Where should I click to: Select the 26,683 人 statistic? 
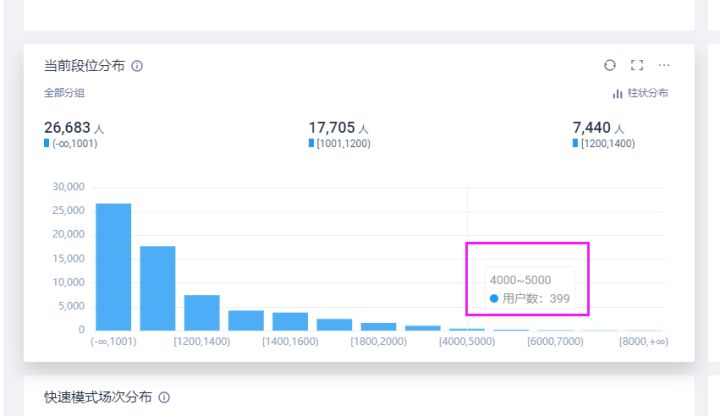pyautogui.click(x=74, y=128)
